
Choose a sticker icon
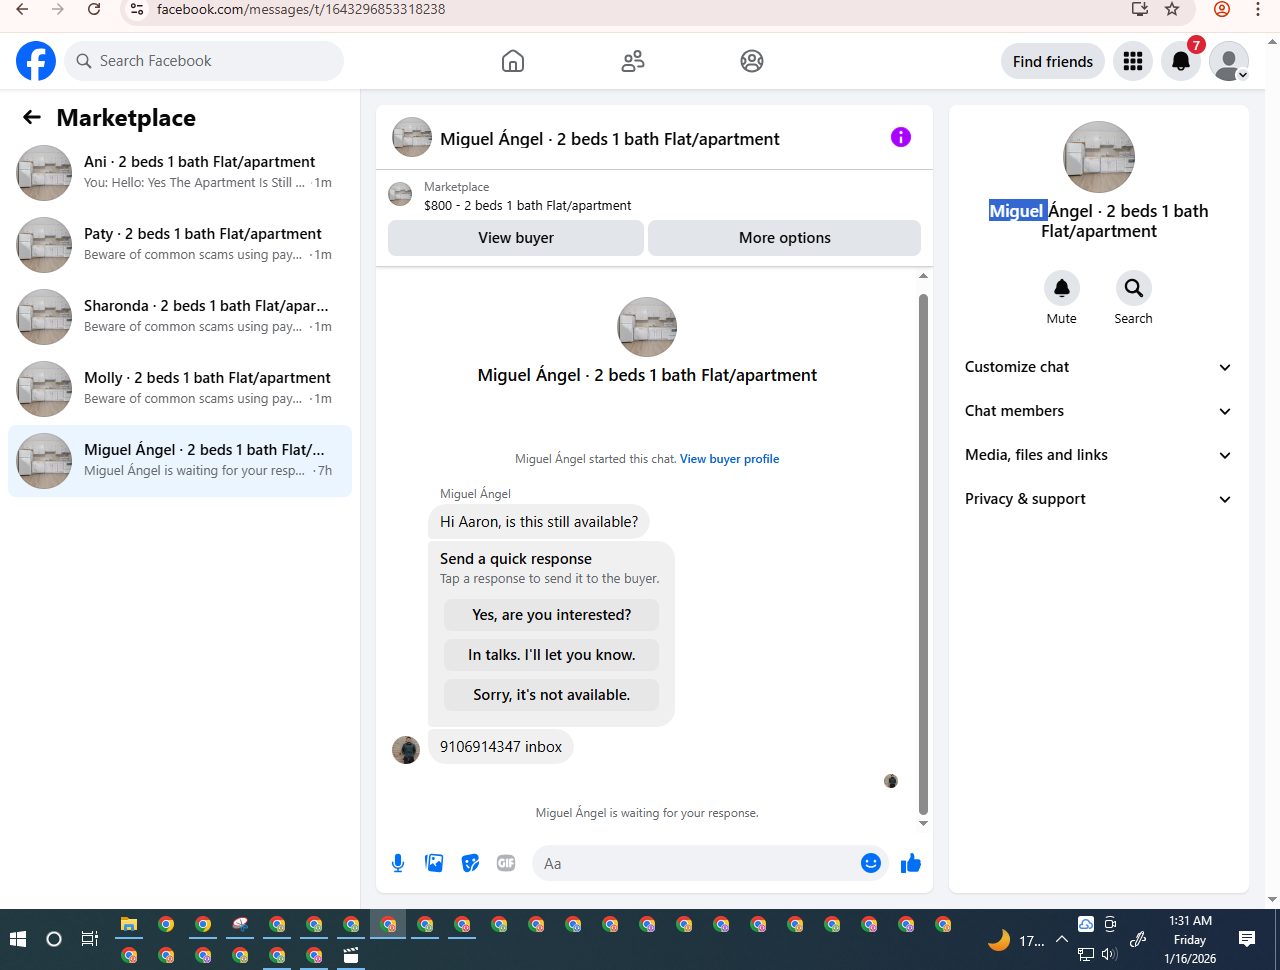click(470, 863)
